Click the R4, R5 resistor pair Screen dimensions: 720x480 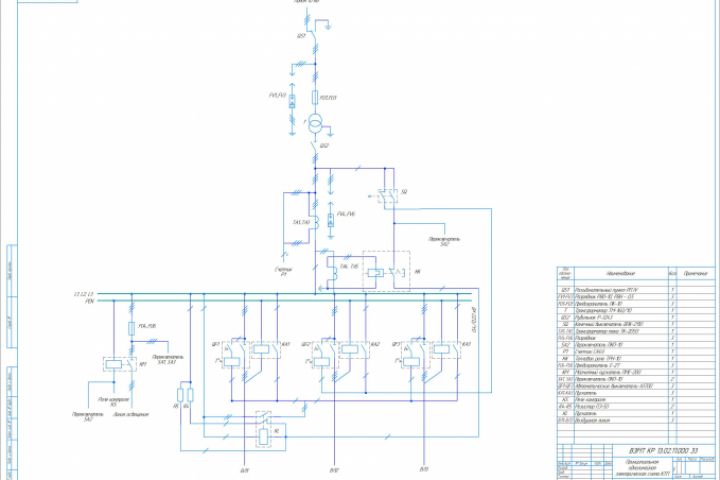pos(185,395)
